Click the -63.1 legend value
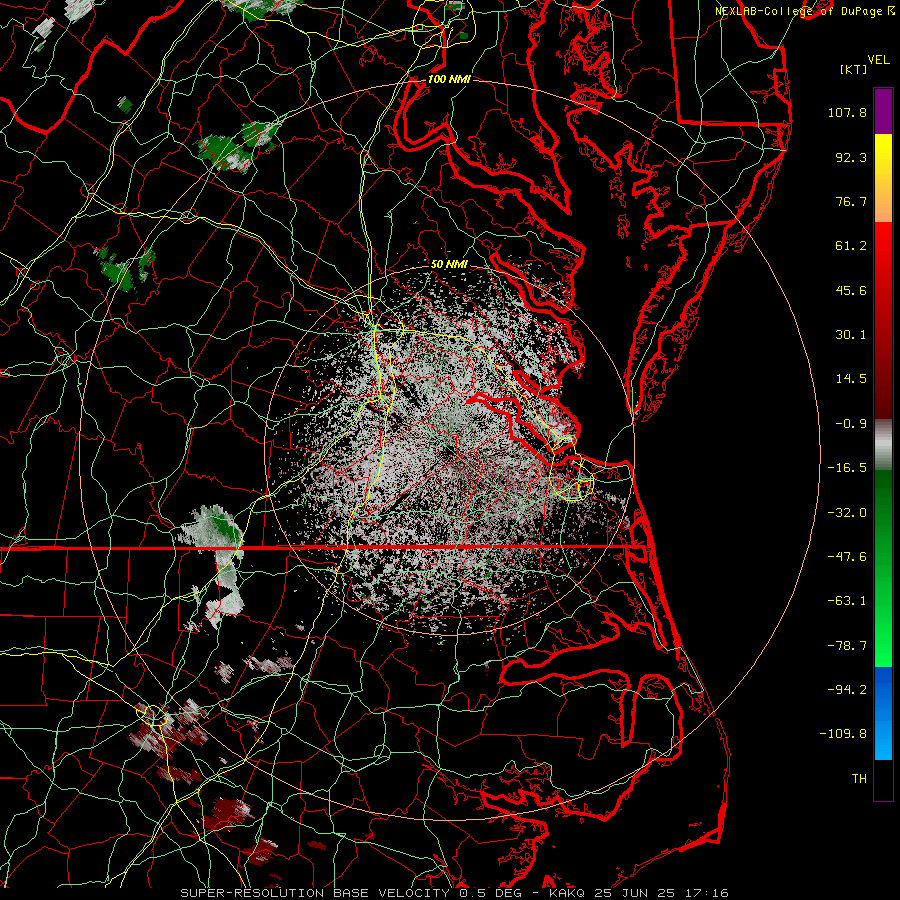The image size is (900, 900). point(847,601)
